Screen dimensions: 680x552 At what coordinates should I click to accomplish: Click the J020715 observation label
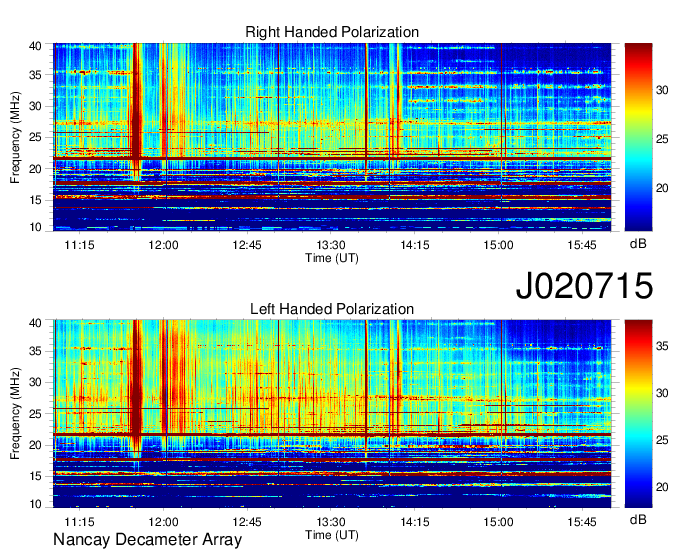[x=584, y=286]
